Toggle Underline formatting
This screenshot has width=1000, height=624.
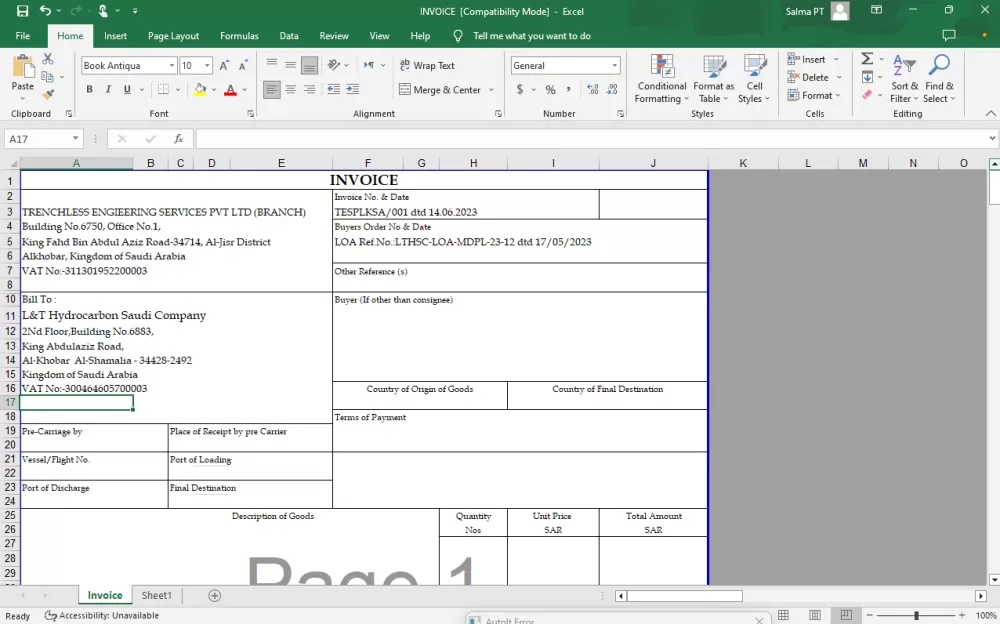pos(127,89)
